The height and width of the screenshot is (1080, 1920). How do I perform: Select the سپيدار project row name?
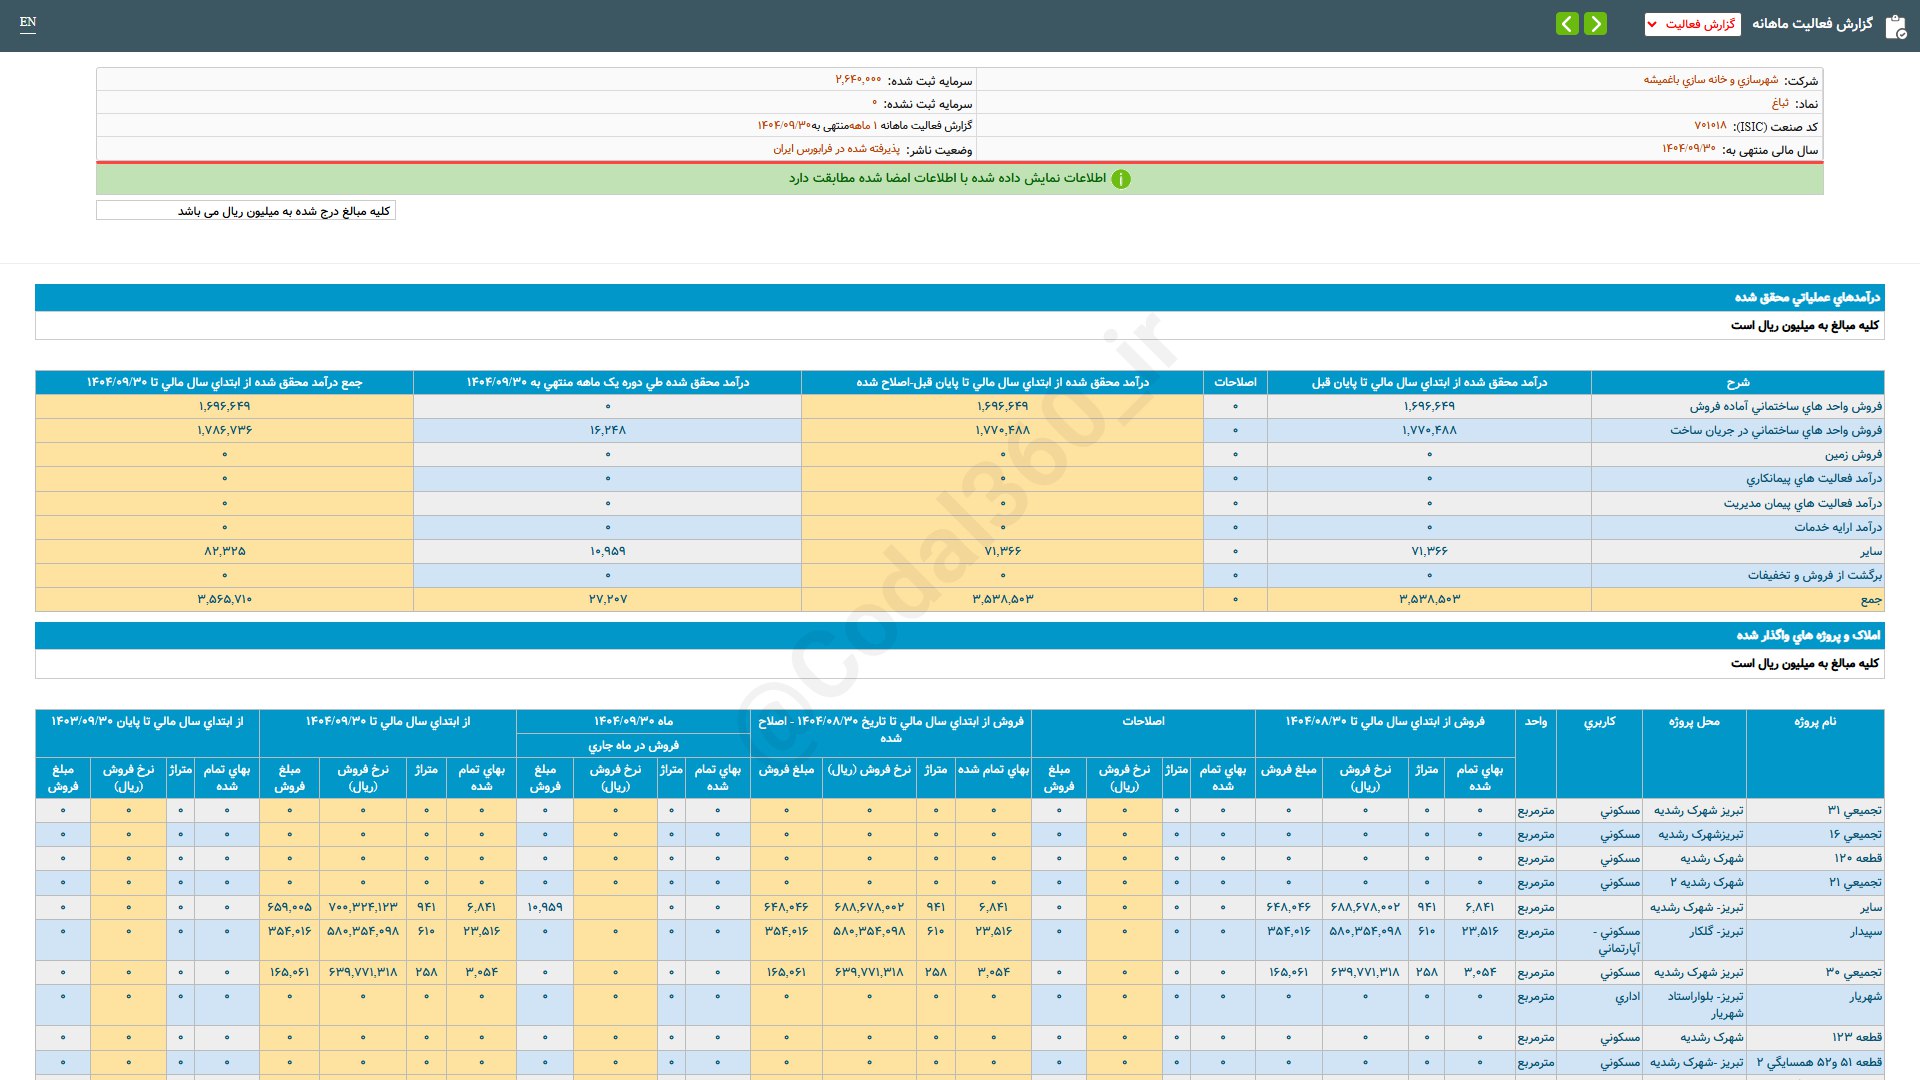point(1865,931)
